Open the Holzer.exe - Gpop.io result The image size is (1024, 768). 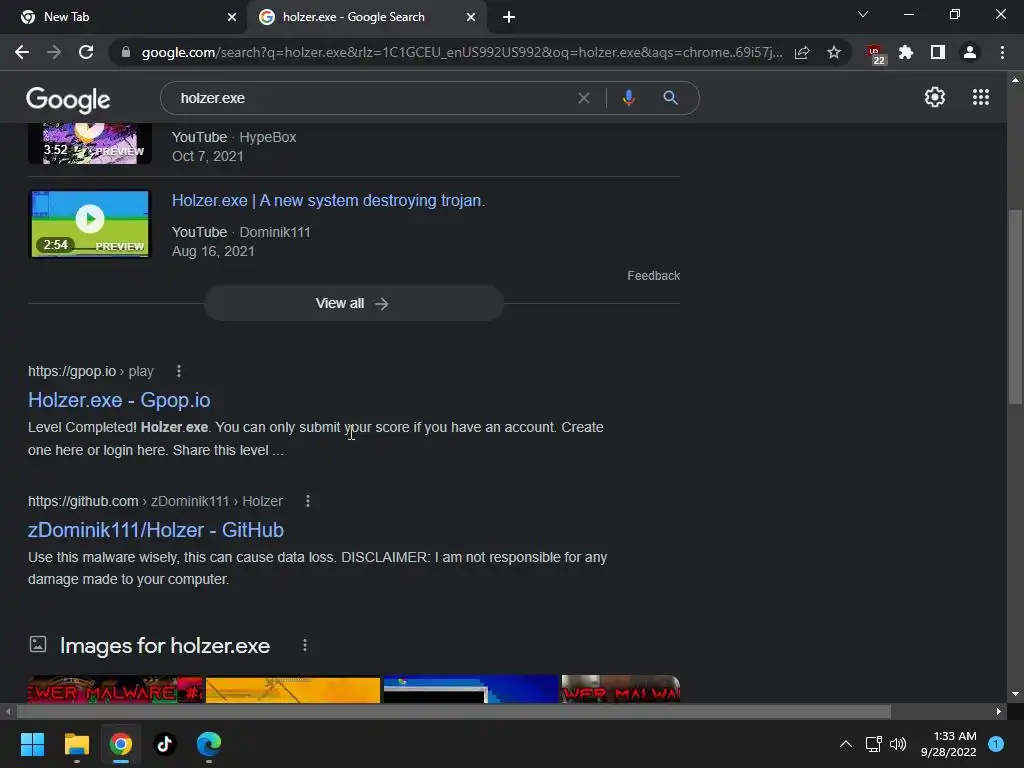119,400
